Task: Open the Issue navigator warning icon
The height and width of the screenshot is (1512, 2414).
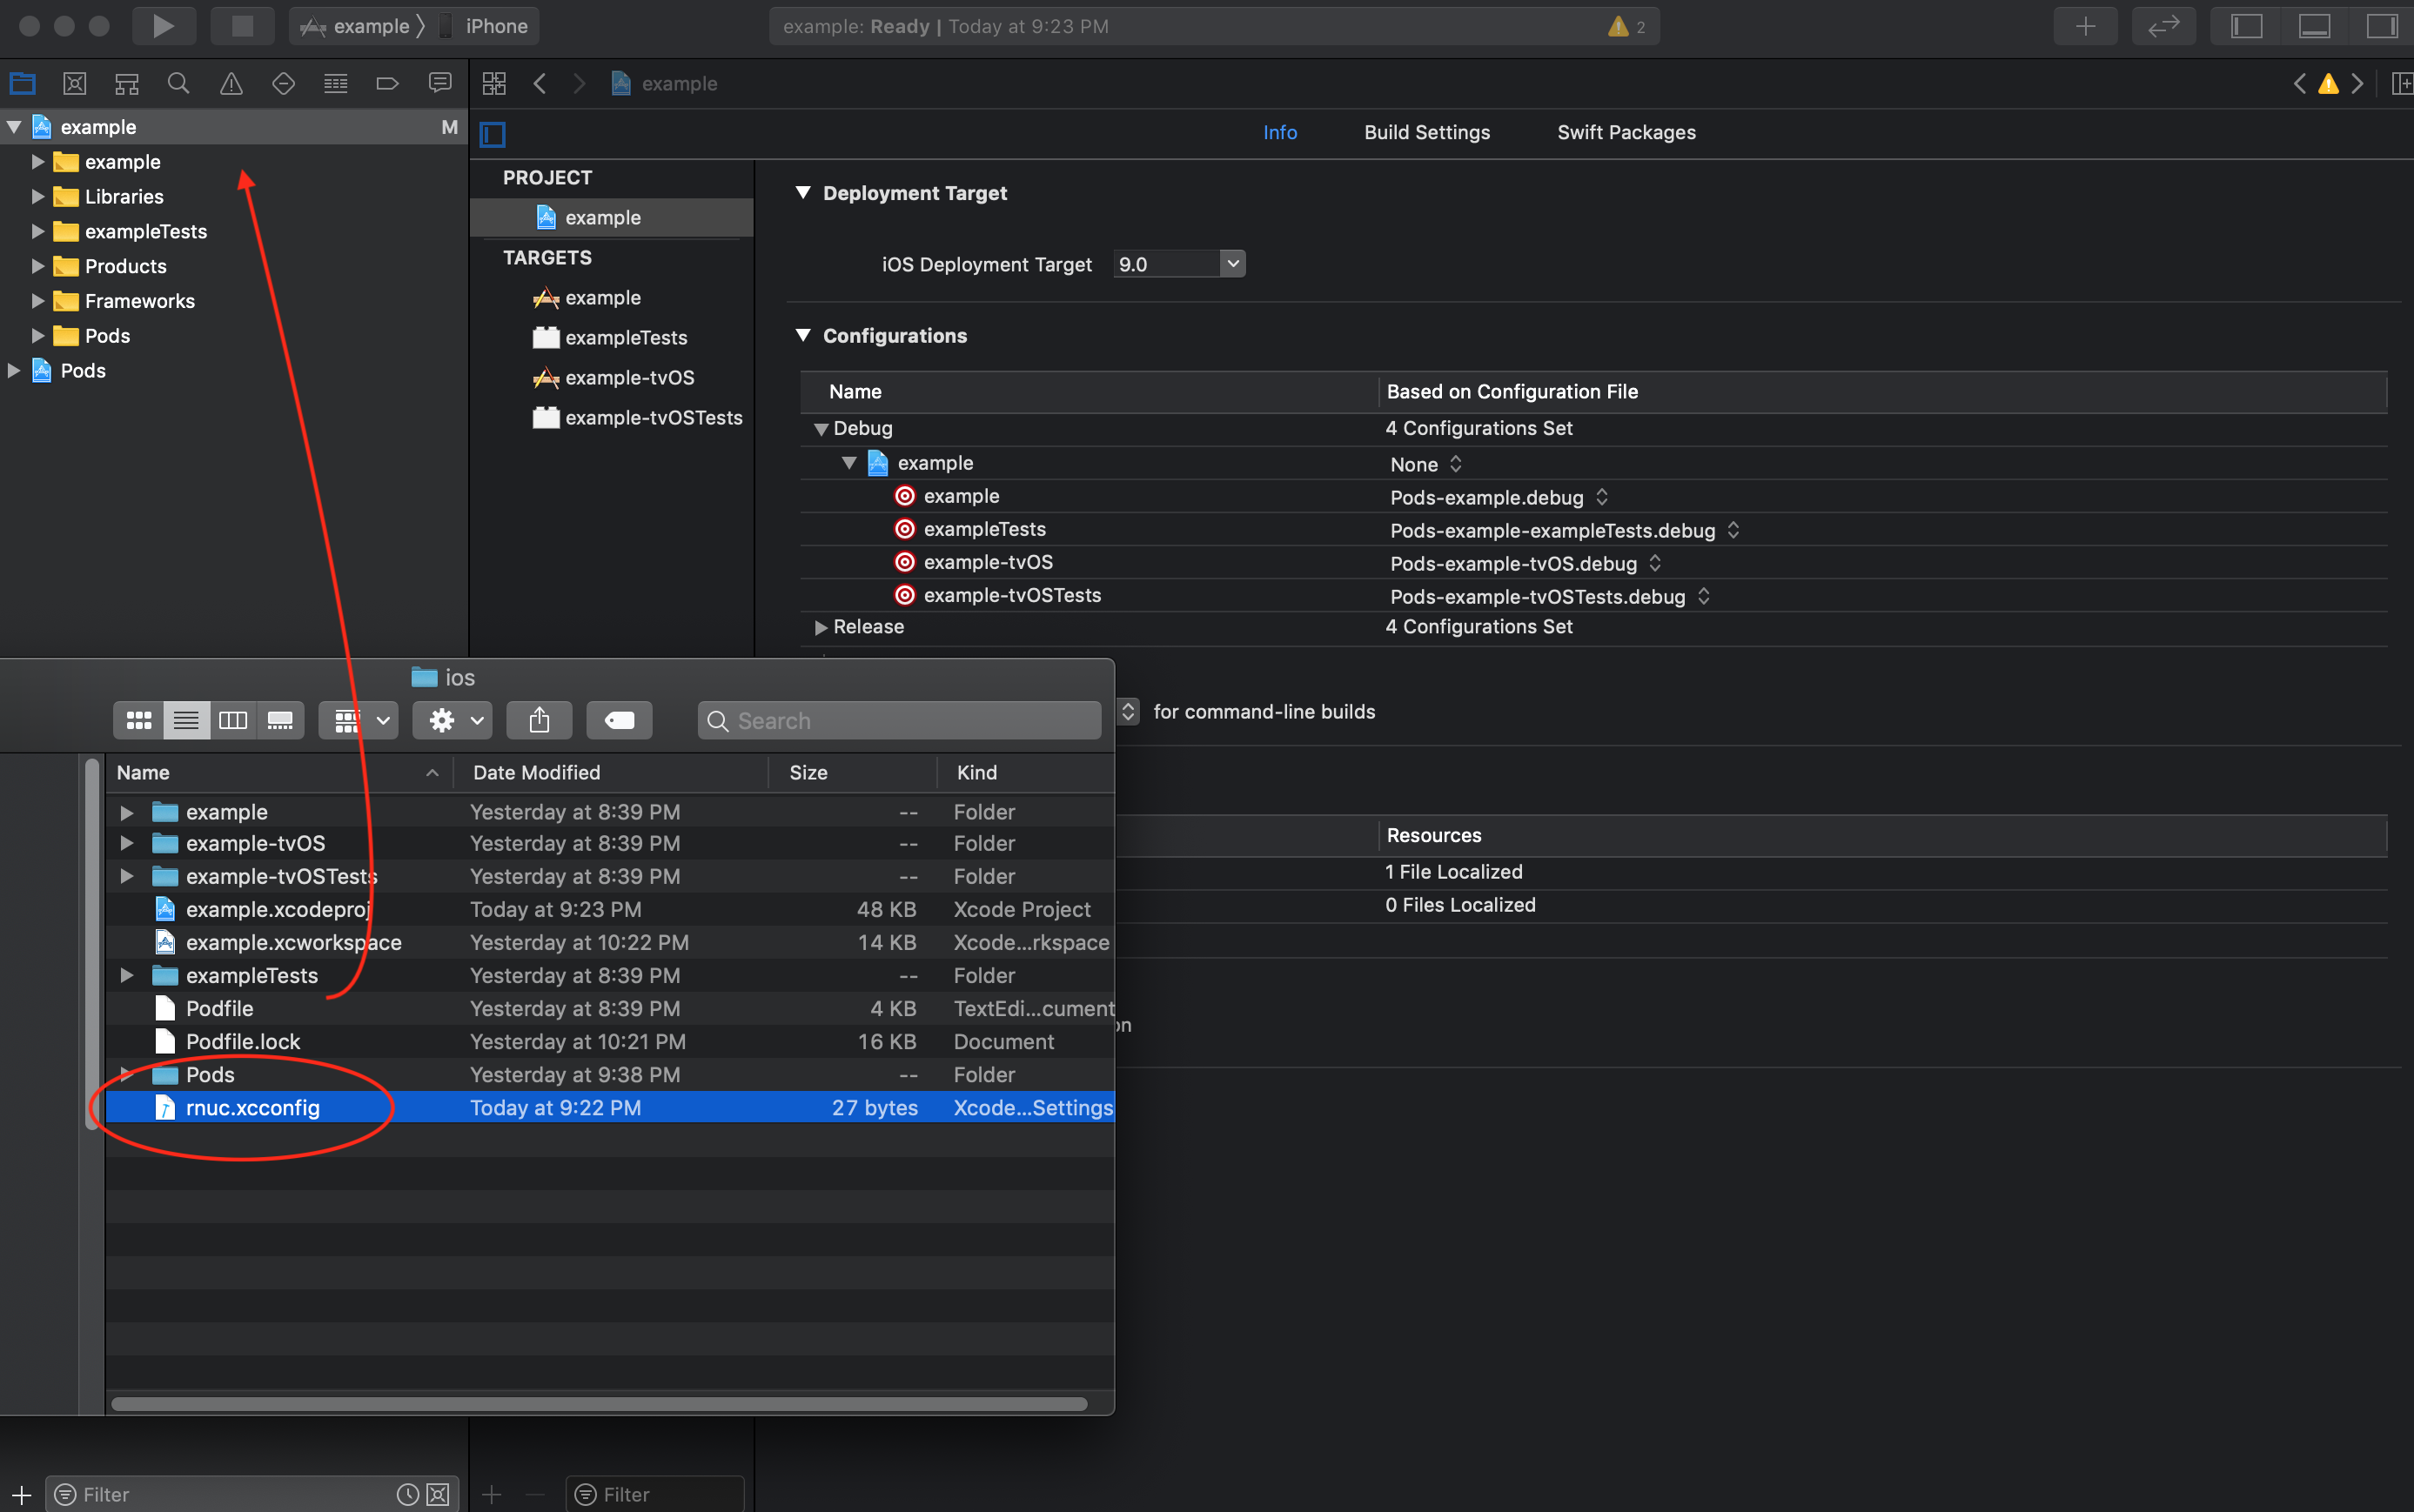Action: click(231, 83)
